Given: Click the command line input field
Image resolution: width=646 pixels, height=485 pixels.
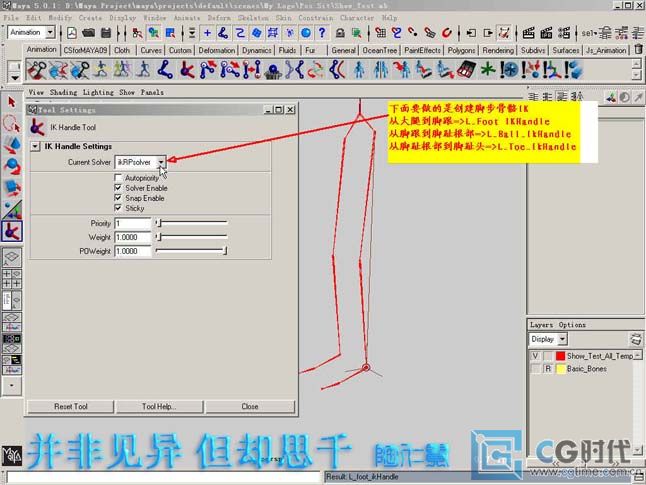Looking at the screenshot, I should click(164, 477).
